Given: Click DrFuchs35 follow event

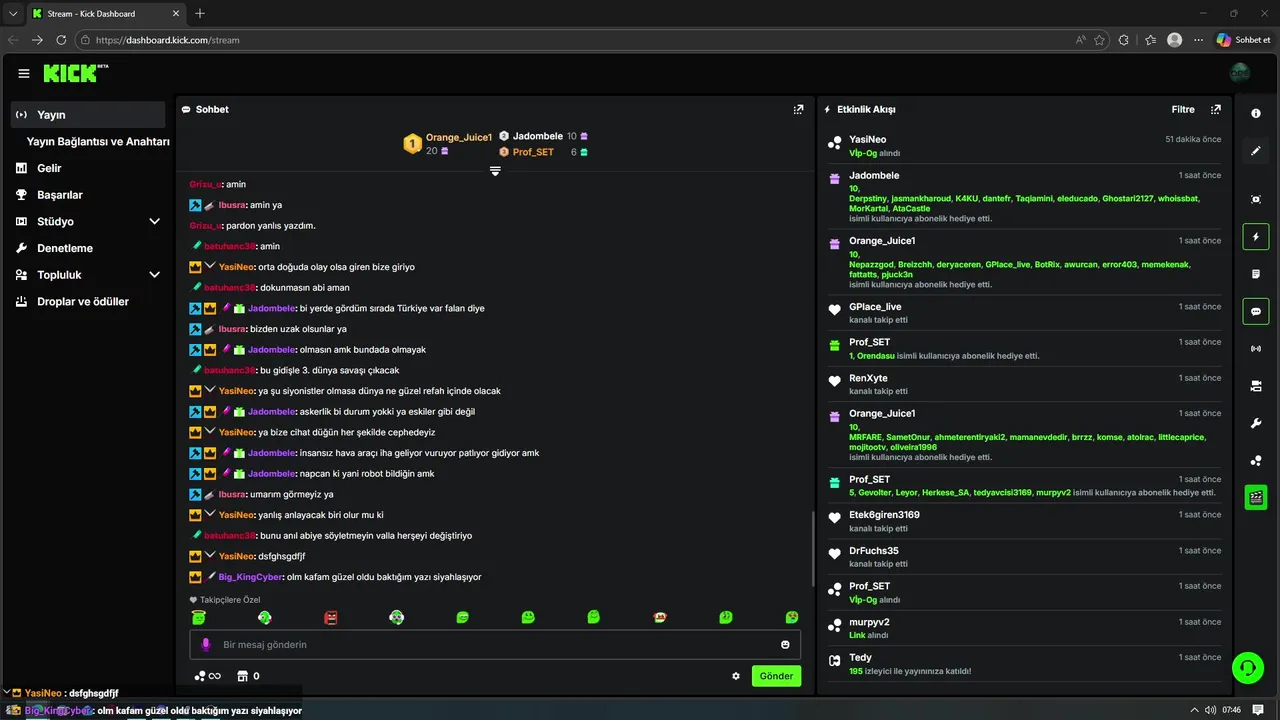Looking at the screenshot, I should (1025, 557).
